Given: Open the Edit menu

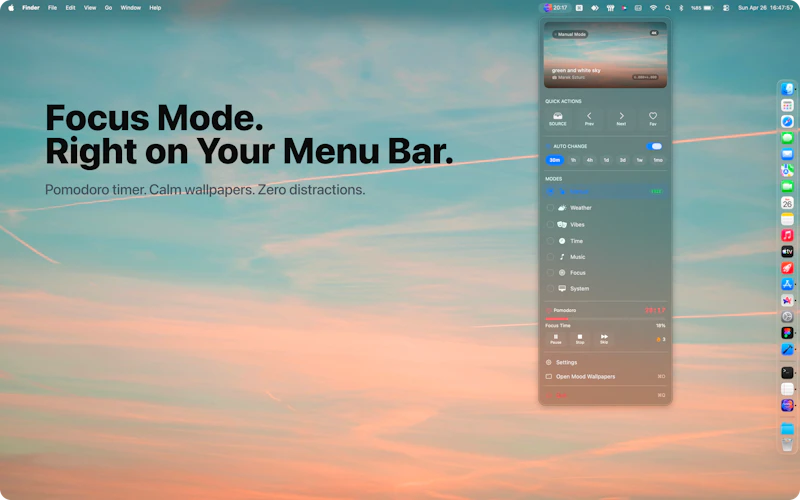Looking at the screenshot, I should (x=70, y=8).
